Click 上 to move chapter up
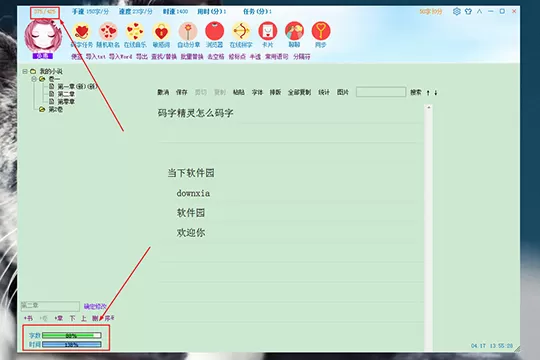This screenshot has width=540, height=360. (84, 318)
